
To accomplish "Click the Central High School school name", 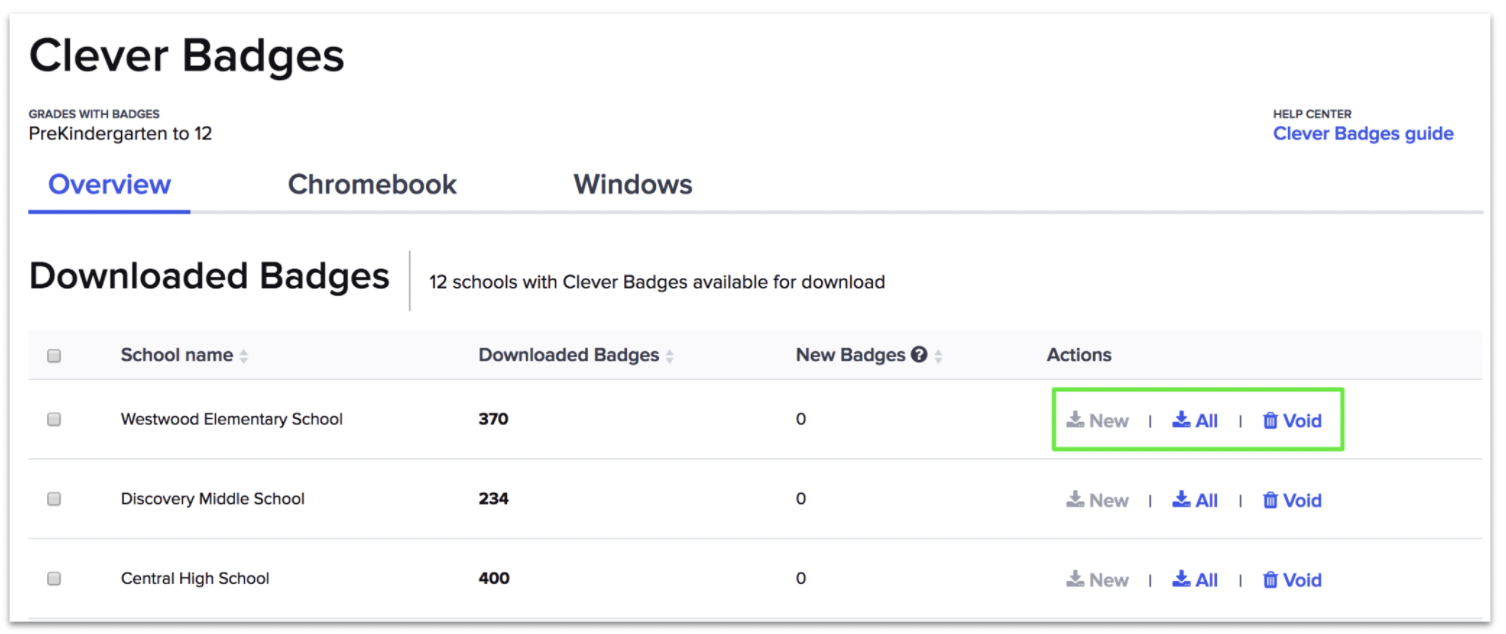I will [x=195, y=578].
